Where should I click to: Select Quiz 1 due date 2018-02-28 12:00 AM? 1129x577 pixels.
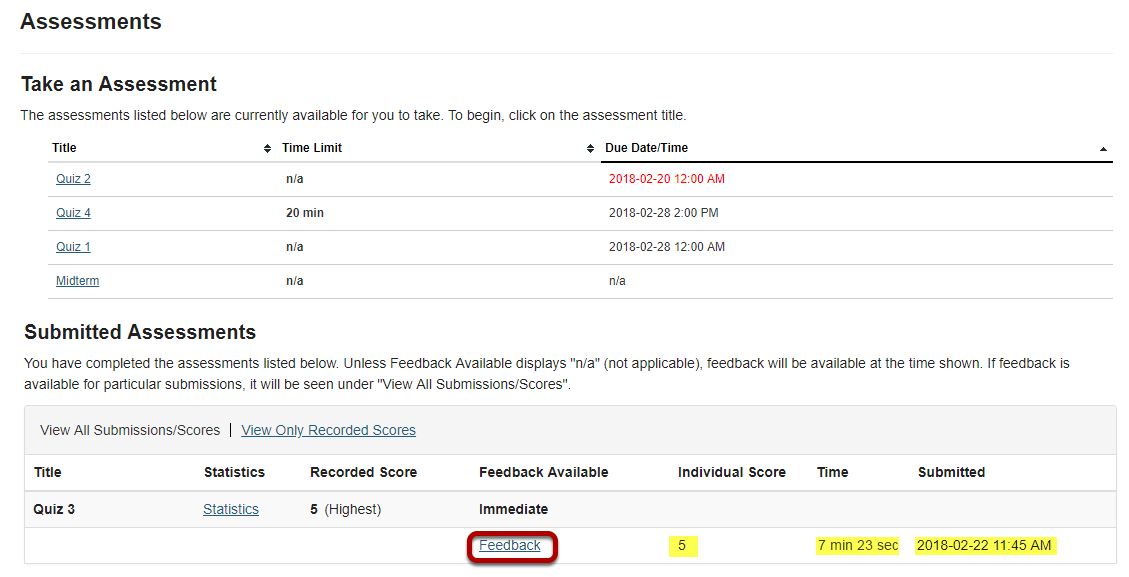(x=667, y=246)
